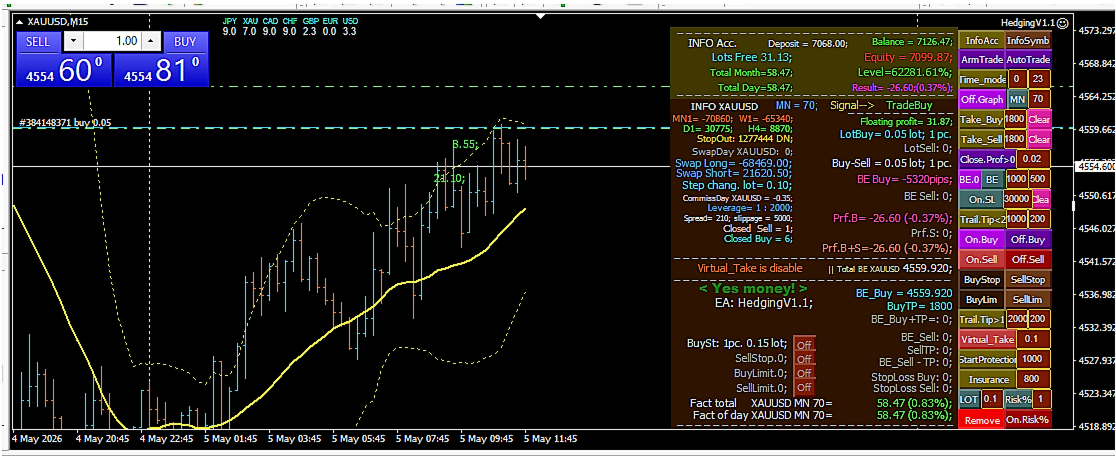Viewport: 1116px width, 456px height.
Task: Toggle the Time_mode button
Action: tap(982, 79)
